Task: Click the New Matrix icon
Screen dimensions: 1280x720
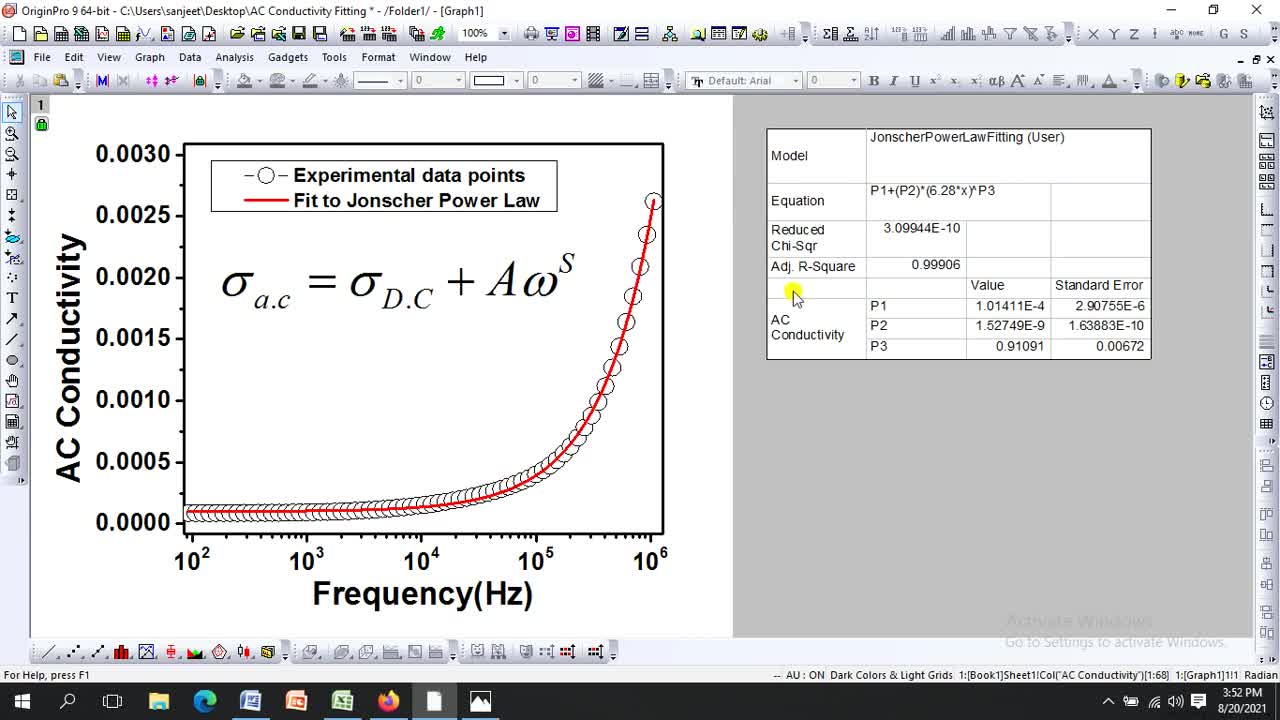Action: pos(123,33)
